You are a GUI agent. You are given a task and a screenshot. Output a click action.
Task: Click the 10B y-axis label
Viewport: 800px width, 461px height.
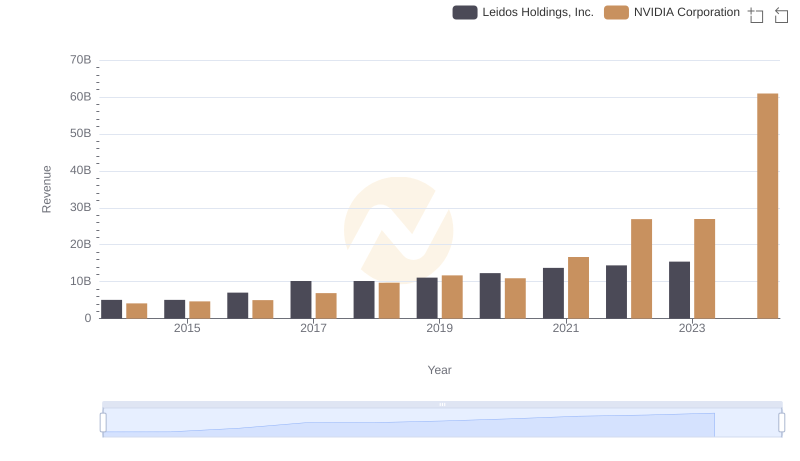(x=81, y=281)
